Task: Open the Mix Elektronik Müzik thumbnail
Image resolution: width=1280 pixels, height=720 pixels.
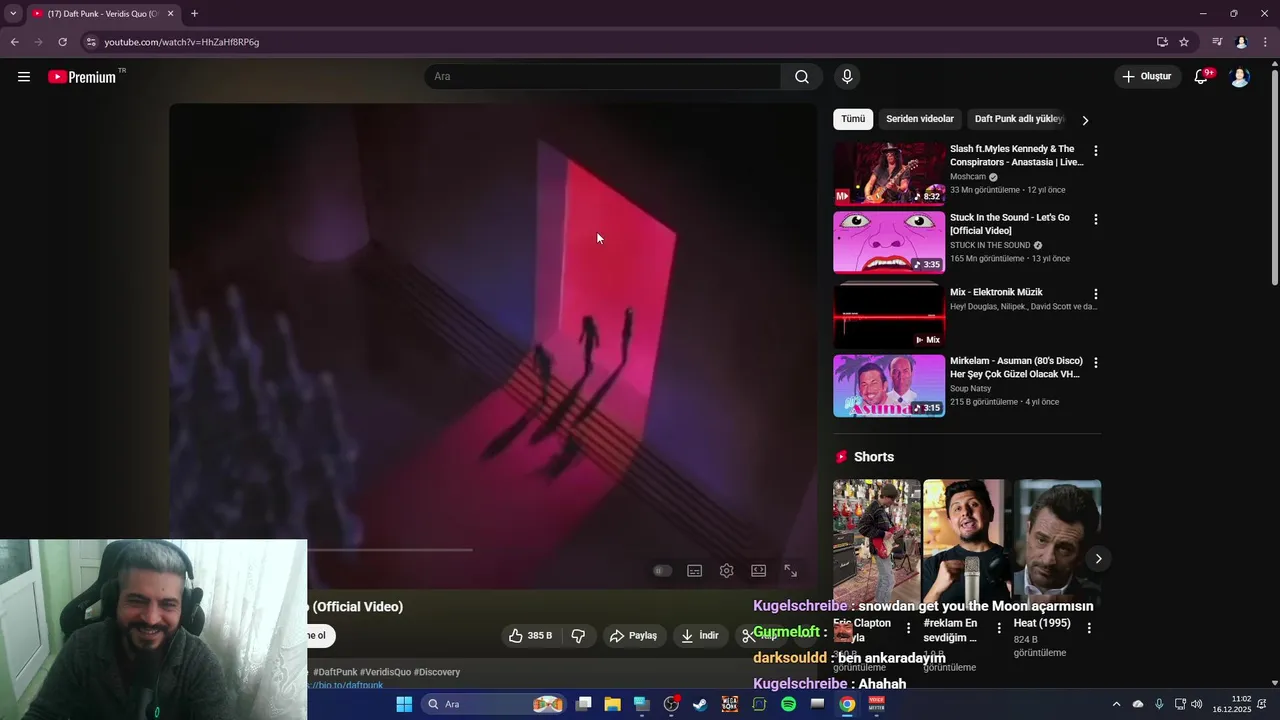Action: [x=889, y=317]
